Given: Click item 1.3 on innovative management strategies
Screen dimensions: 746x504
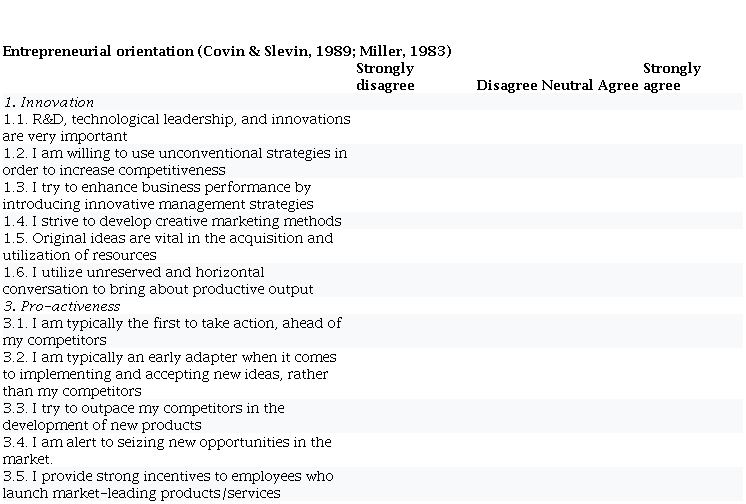Looking at the screenshot, I should (x=158, y=195).
